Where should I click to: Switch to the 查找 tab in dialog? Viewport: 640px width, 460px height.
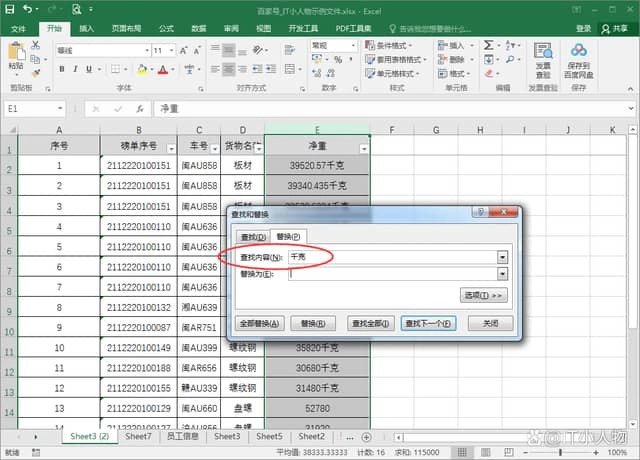252,236
